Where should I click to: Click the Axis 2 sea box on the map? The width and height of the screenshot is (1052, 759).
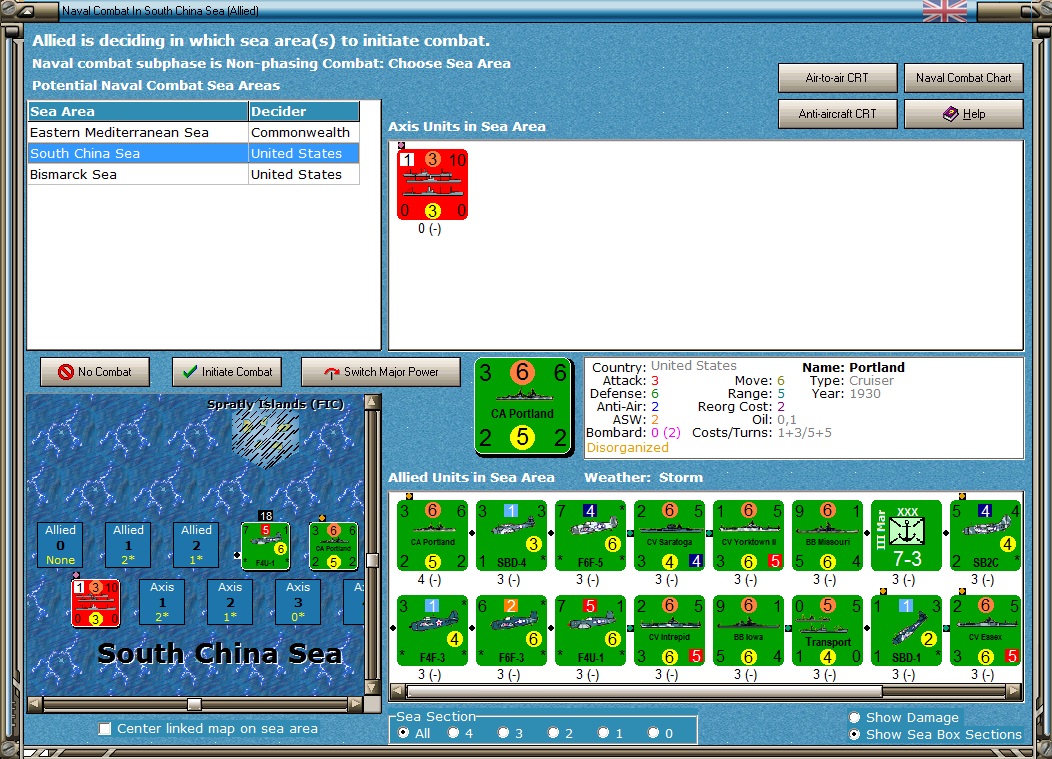click(x=230, y=602)
